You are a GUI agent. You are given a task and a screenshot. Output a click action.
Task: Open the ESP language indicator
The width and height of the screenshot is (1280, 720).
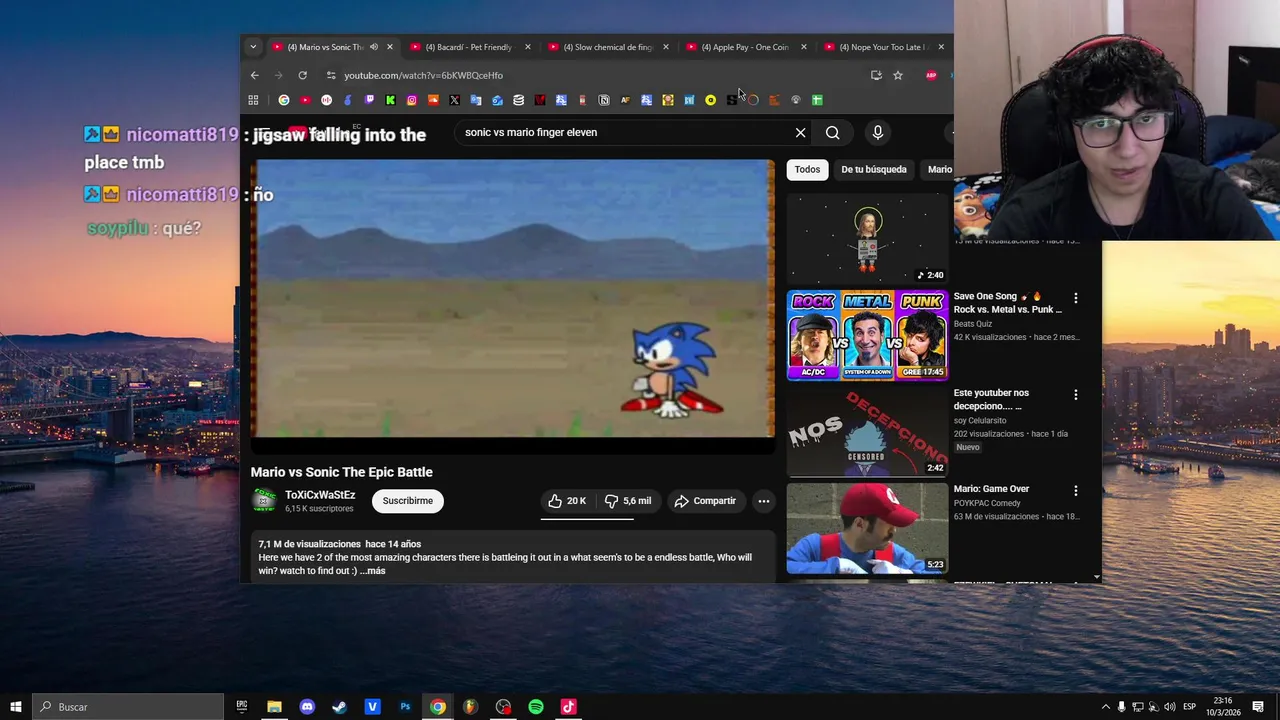coord(1189,707)
